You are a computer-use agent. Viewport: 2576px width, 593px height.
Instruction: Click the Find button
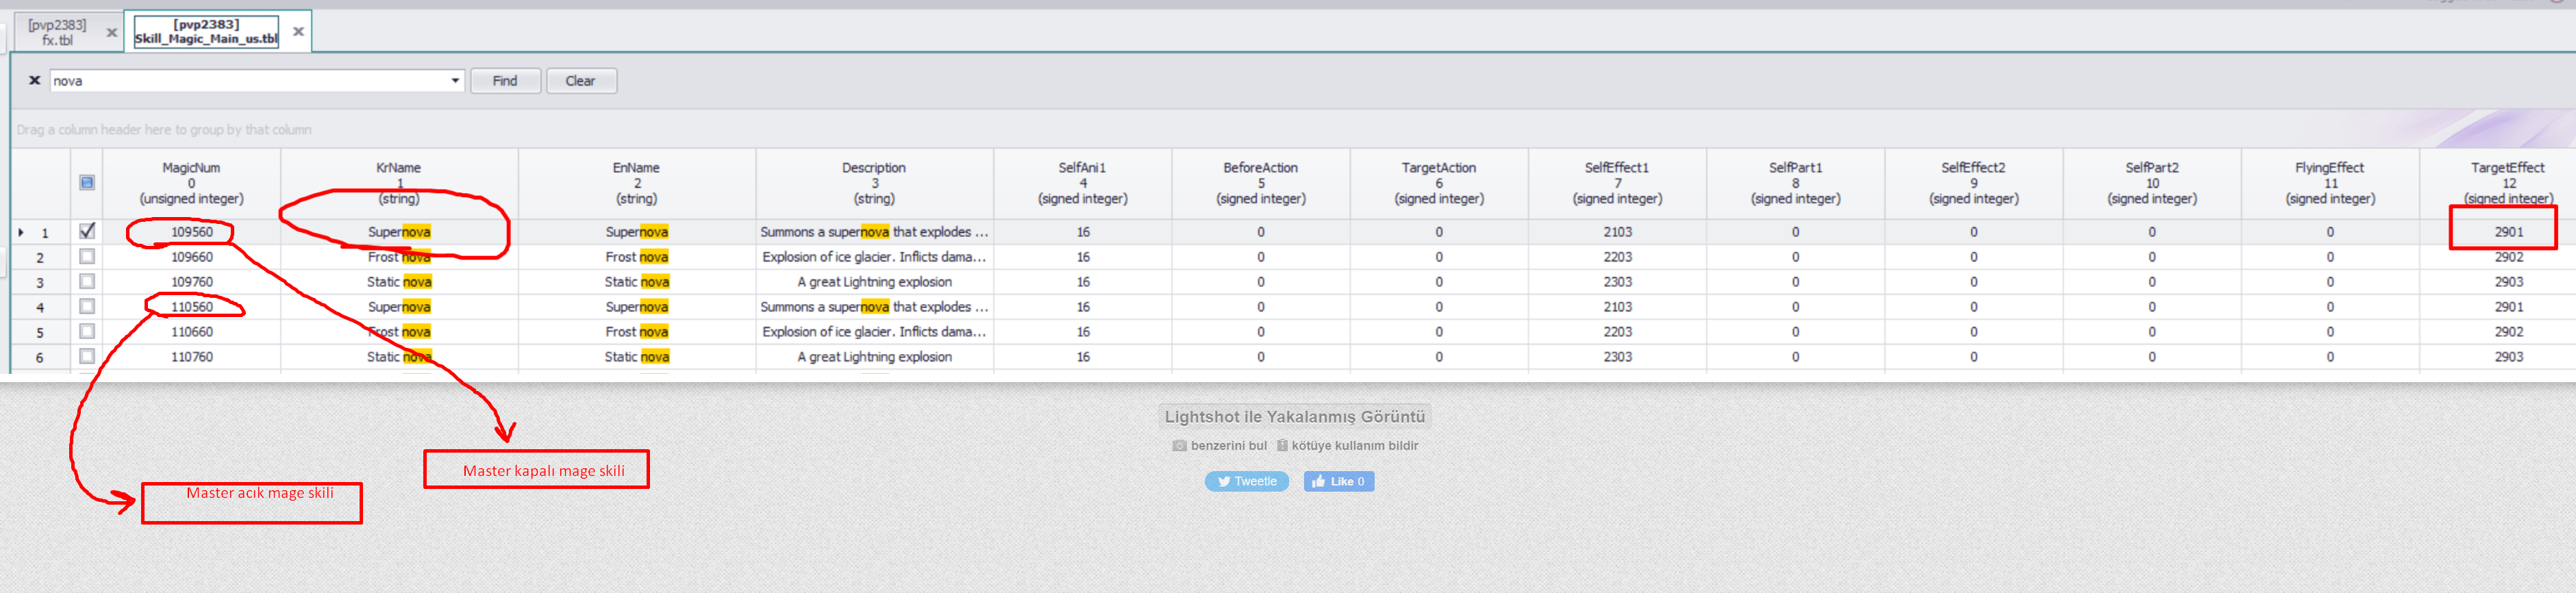(505, 81)
